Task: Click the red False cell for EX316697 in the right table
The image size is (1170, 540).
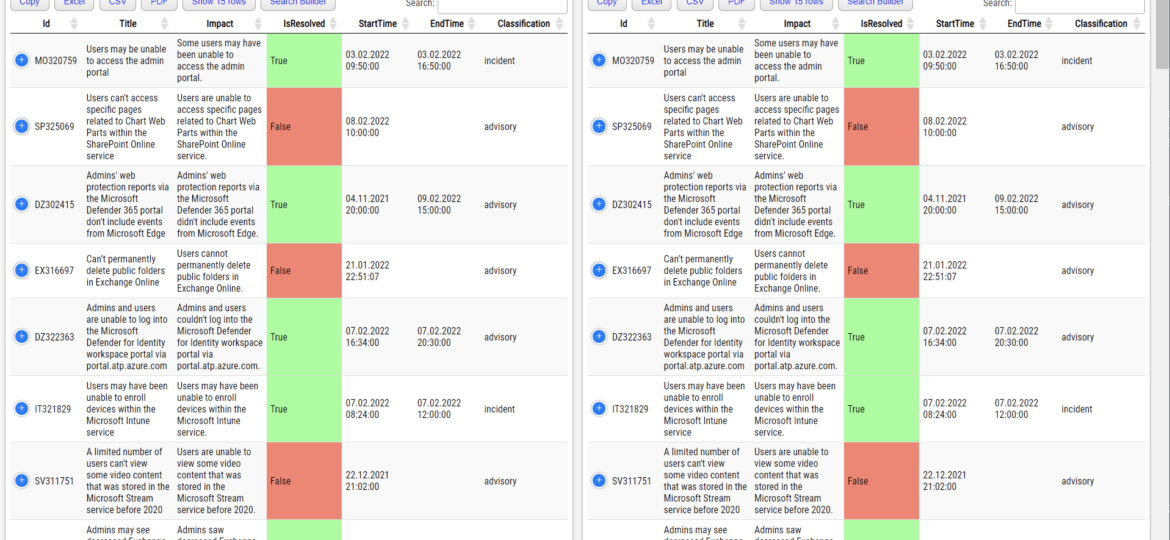Action: click(x=881, y=270)
